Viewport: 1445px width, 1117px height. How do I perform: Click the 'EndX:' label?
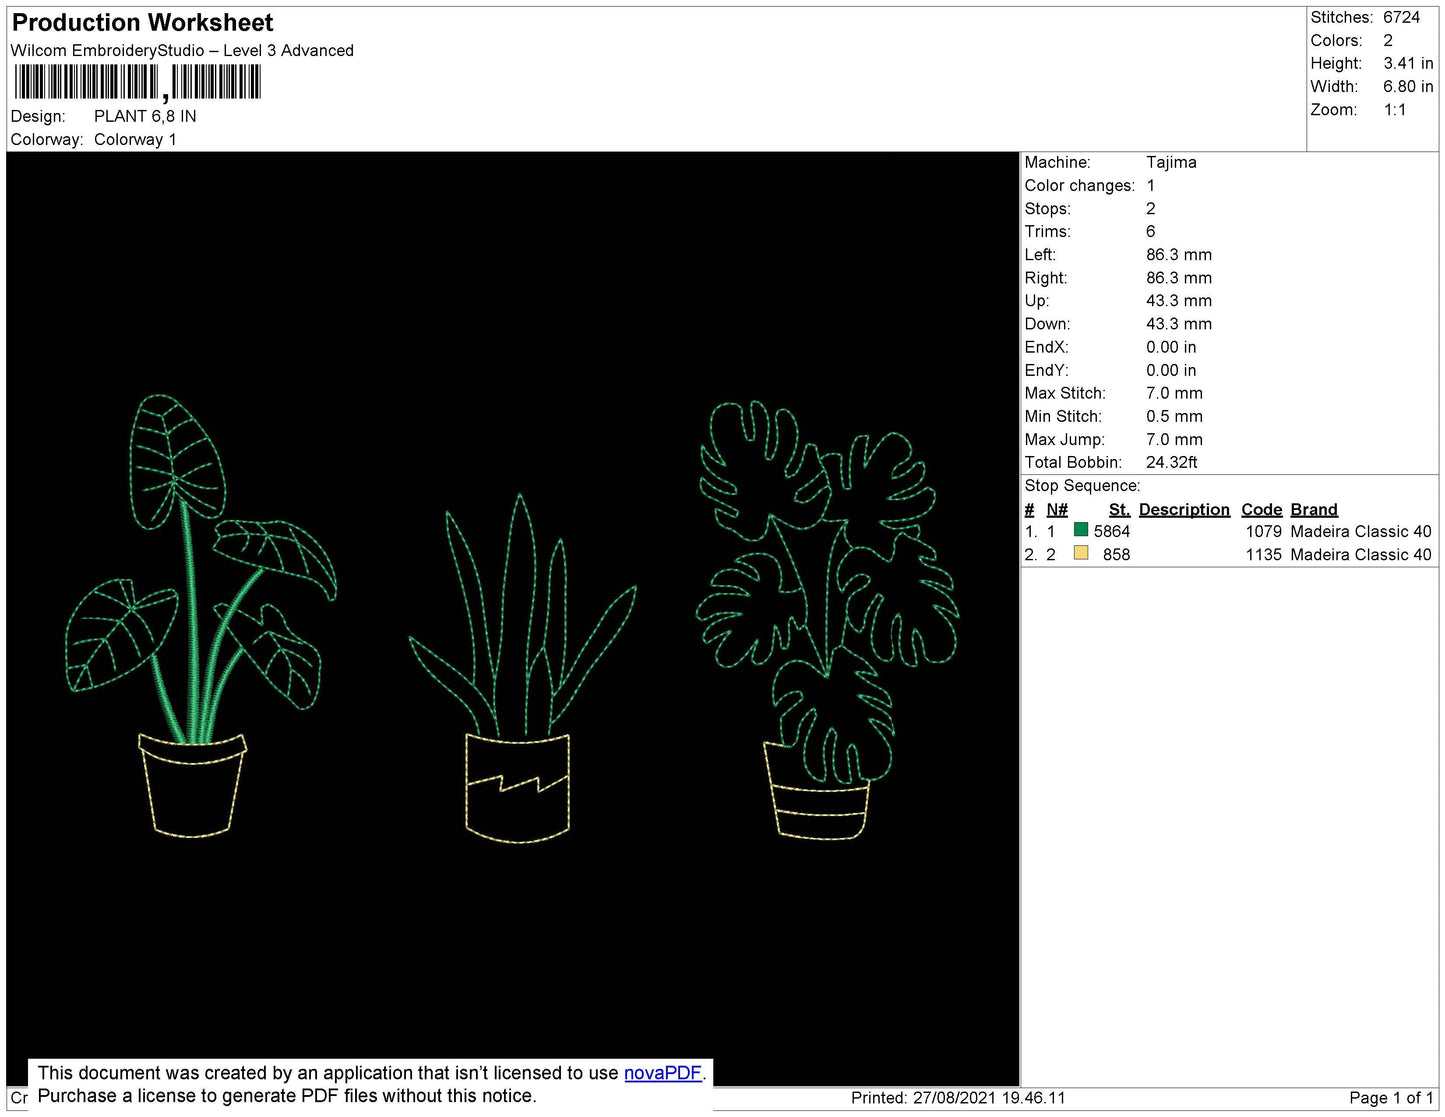click(x=1046, y=347)
